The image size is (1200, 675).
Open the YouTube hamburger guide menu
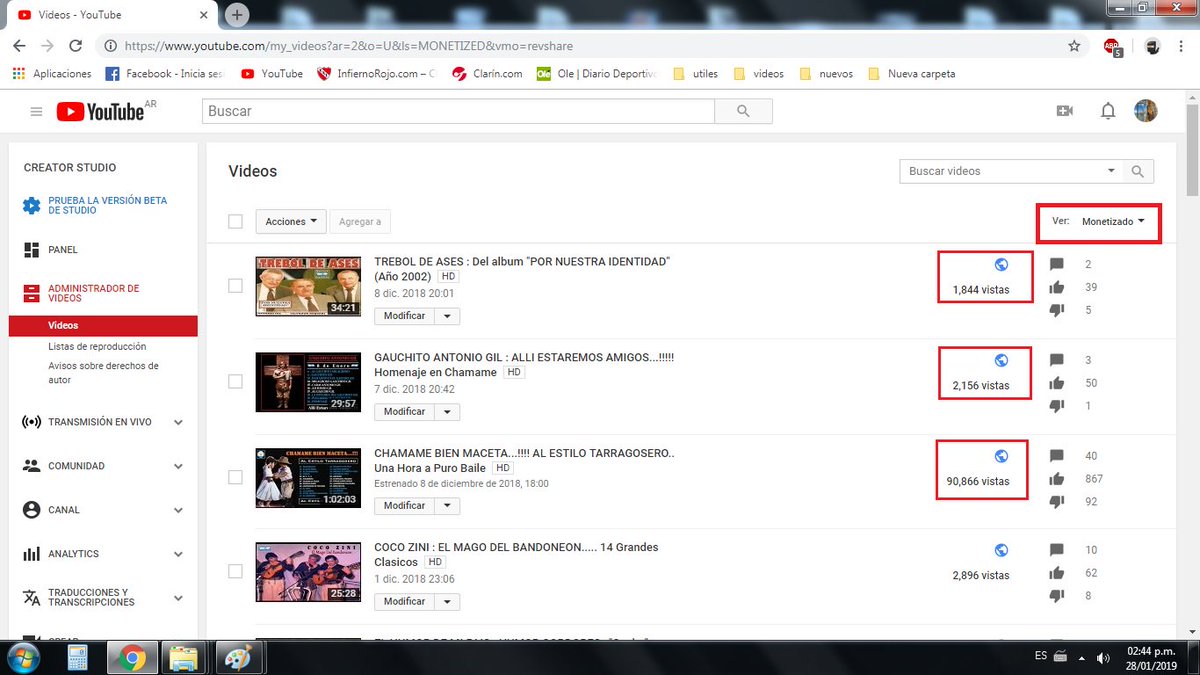(37, 112)
